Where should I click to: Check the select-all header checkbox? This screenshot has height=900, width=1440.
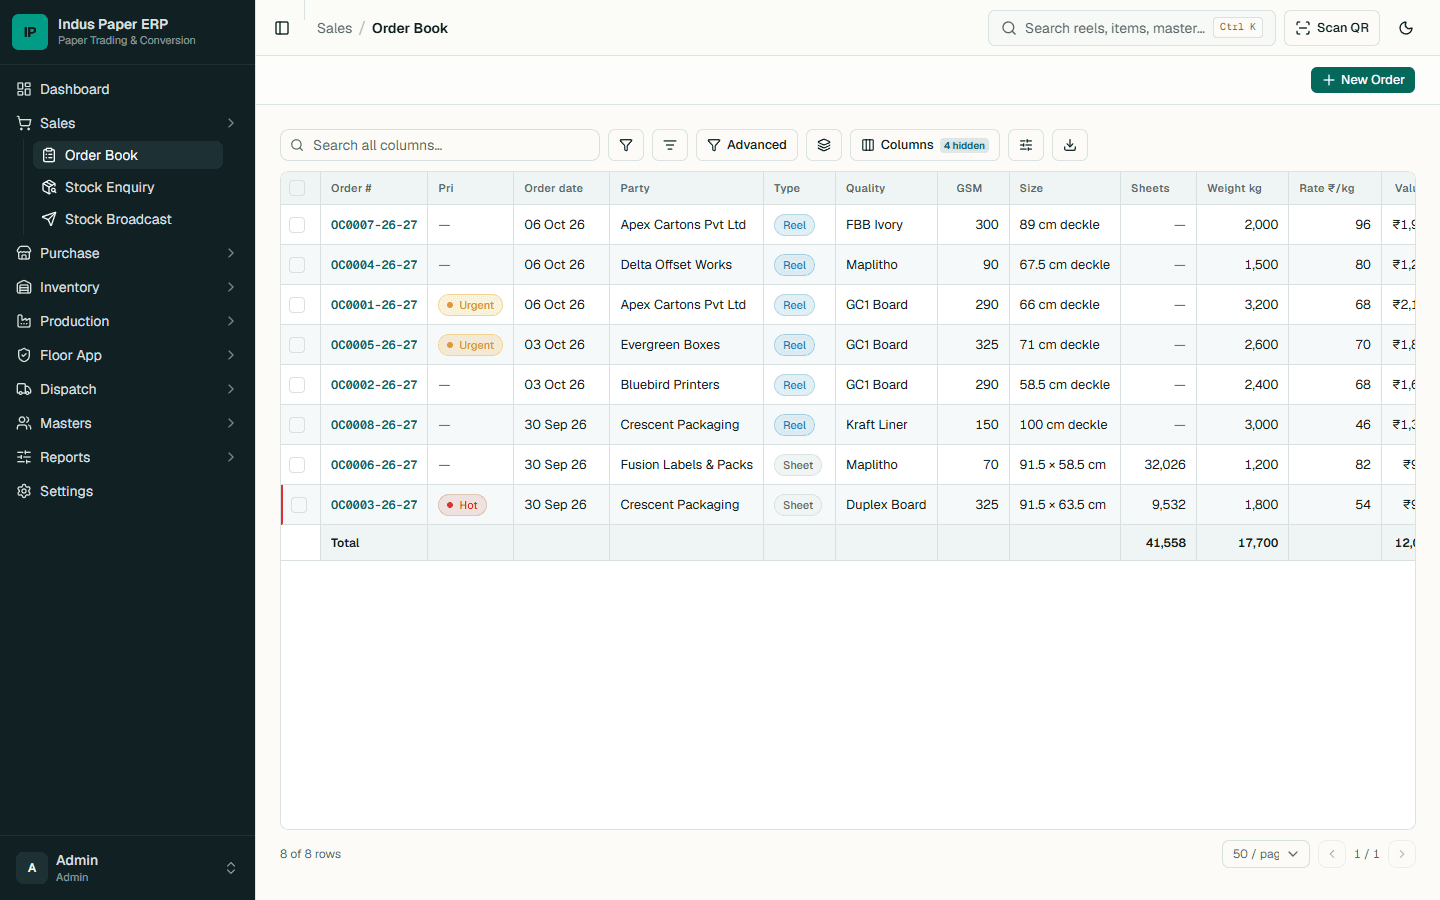pos(297,188)
